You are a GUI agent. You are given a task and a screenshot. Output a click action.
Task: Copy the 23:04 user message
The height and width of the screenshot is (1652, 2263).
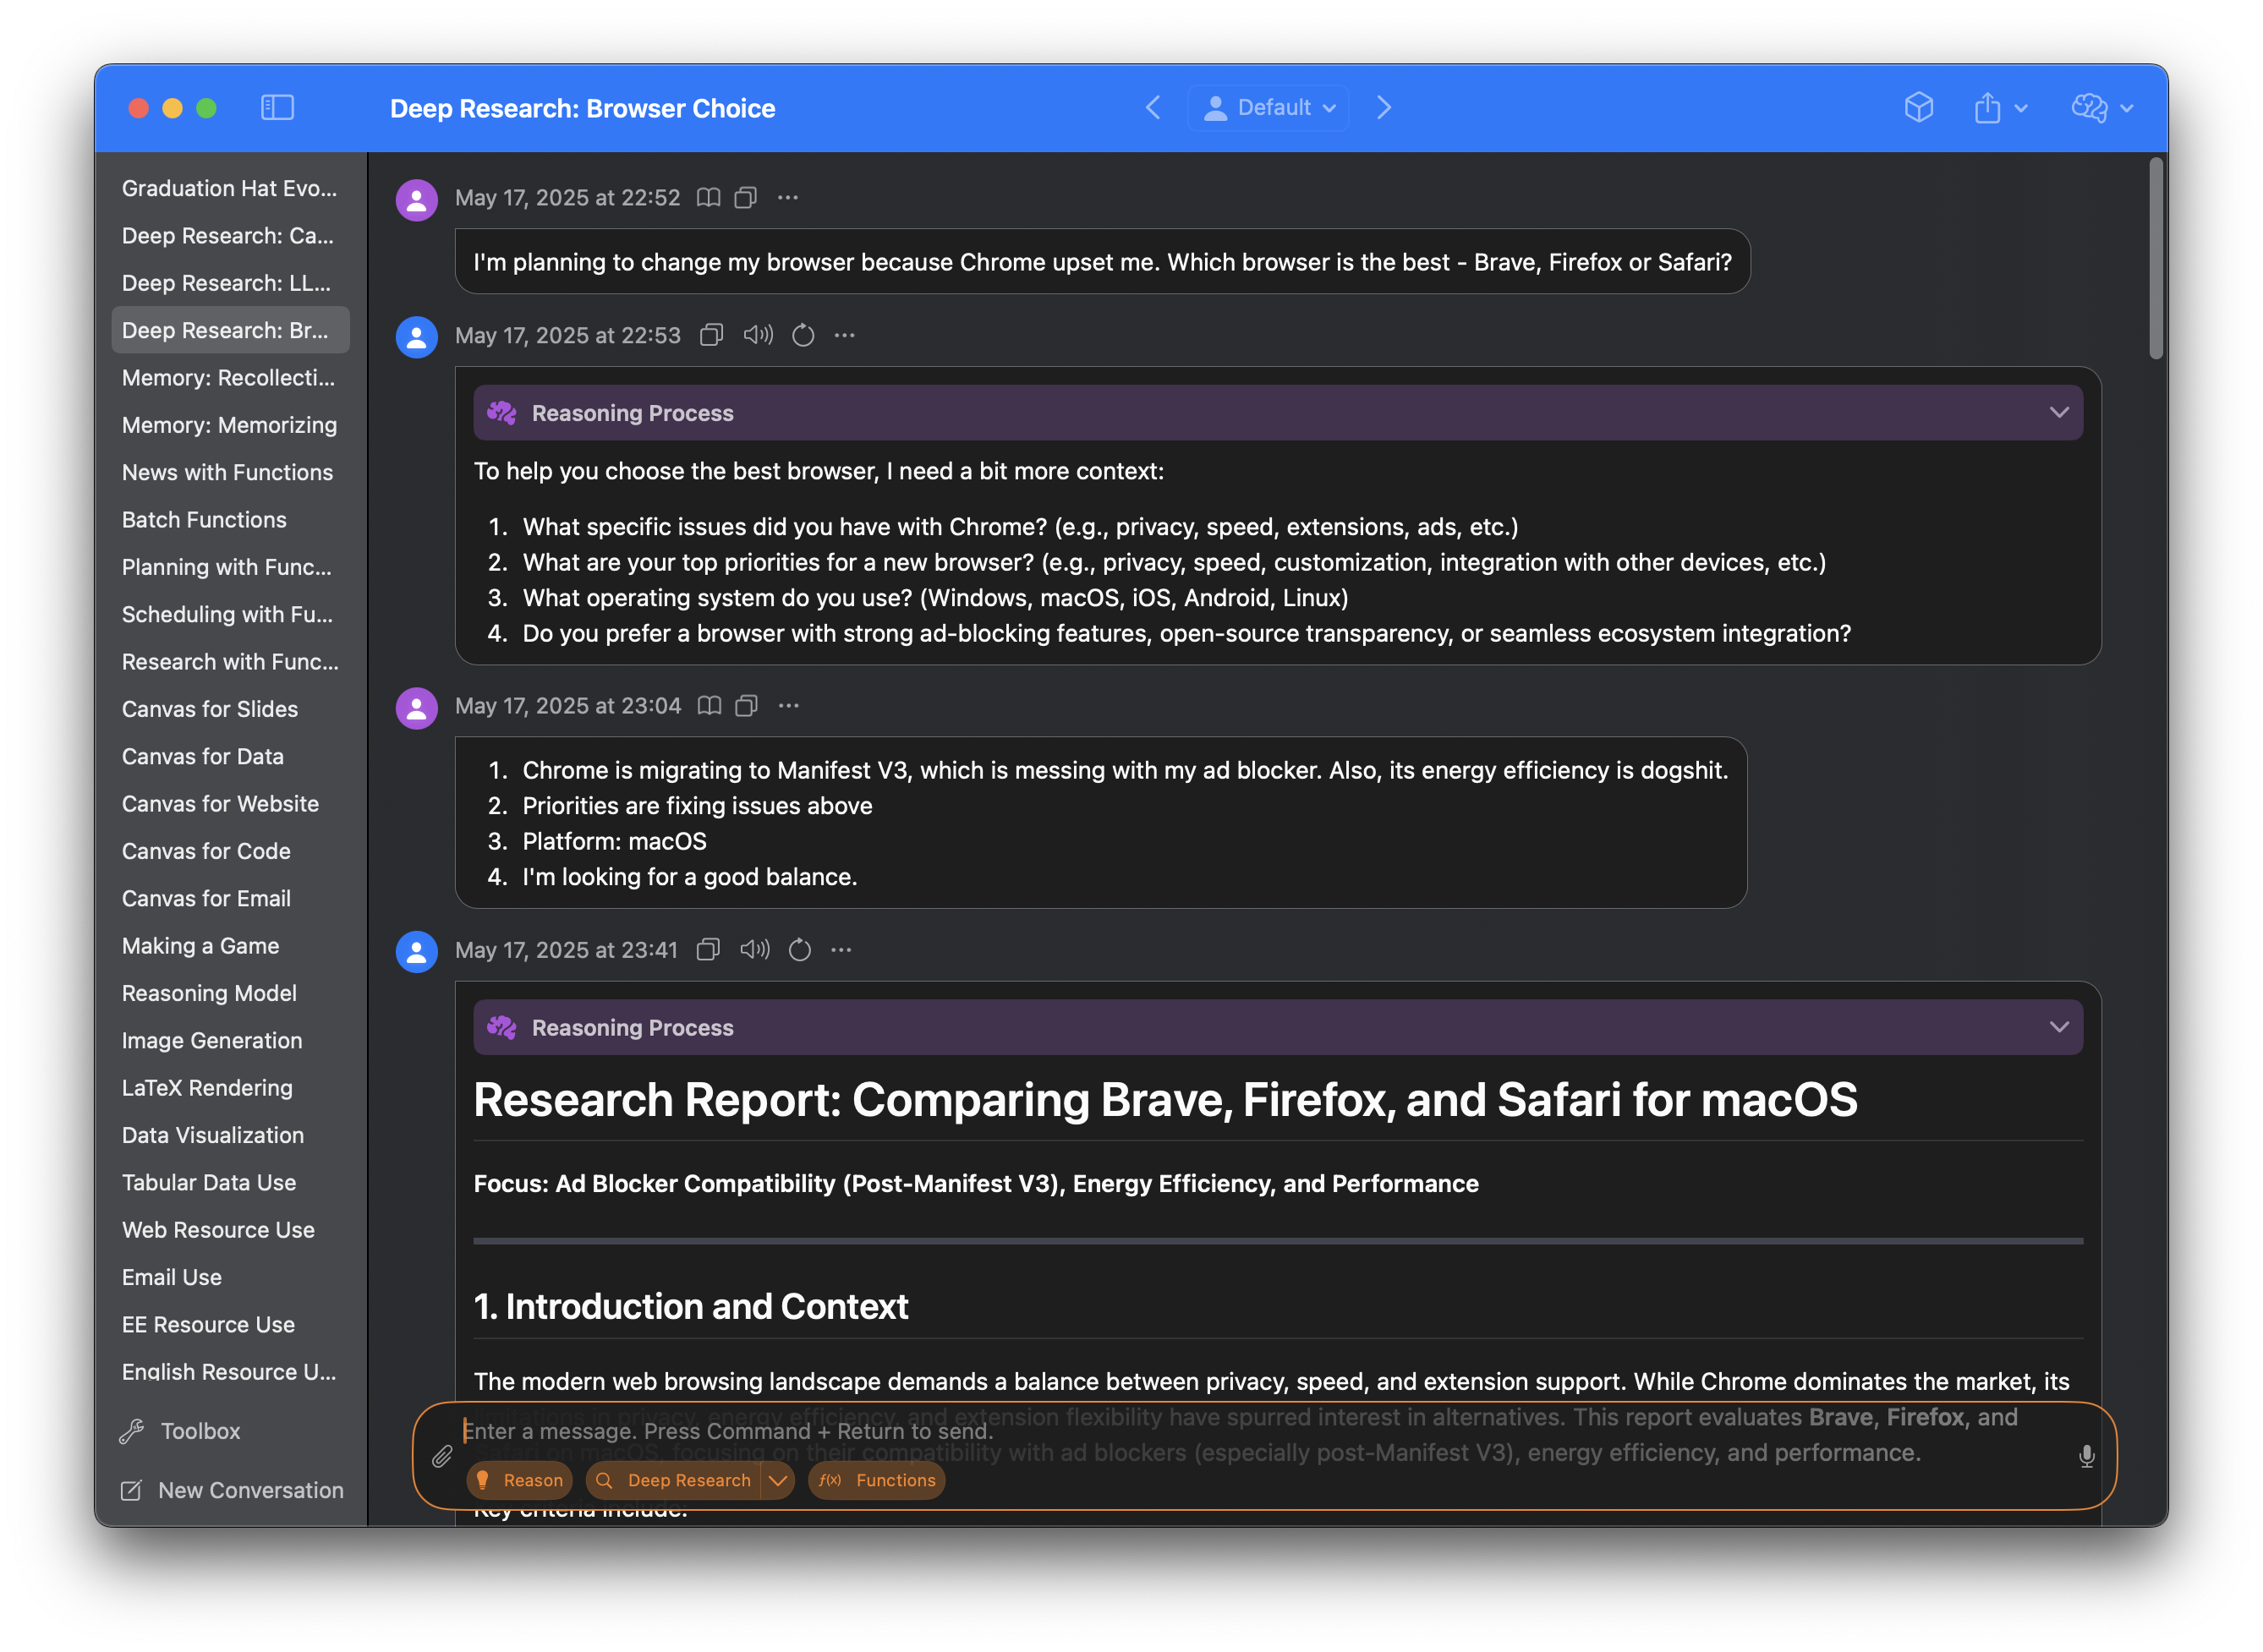746,706
